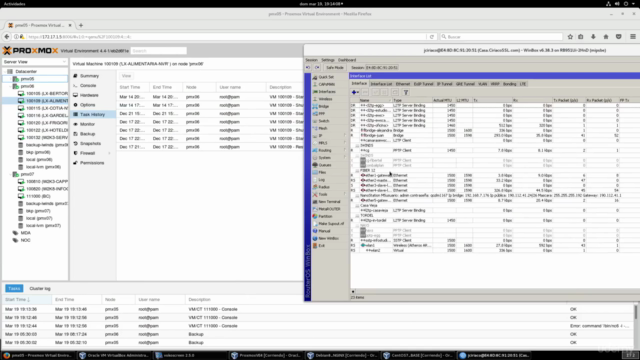Click Exit in WinBox sidebar
Image resolution: width=640 pixels, height=360 pixels.
click(x=322, y=246)
